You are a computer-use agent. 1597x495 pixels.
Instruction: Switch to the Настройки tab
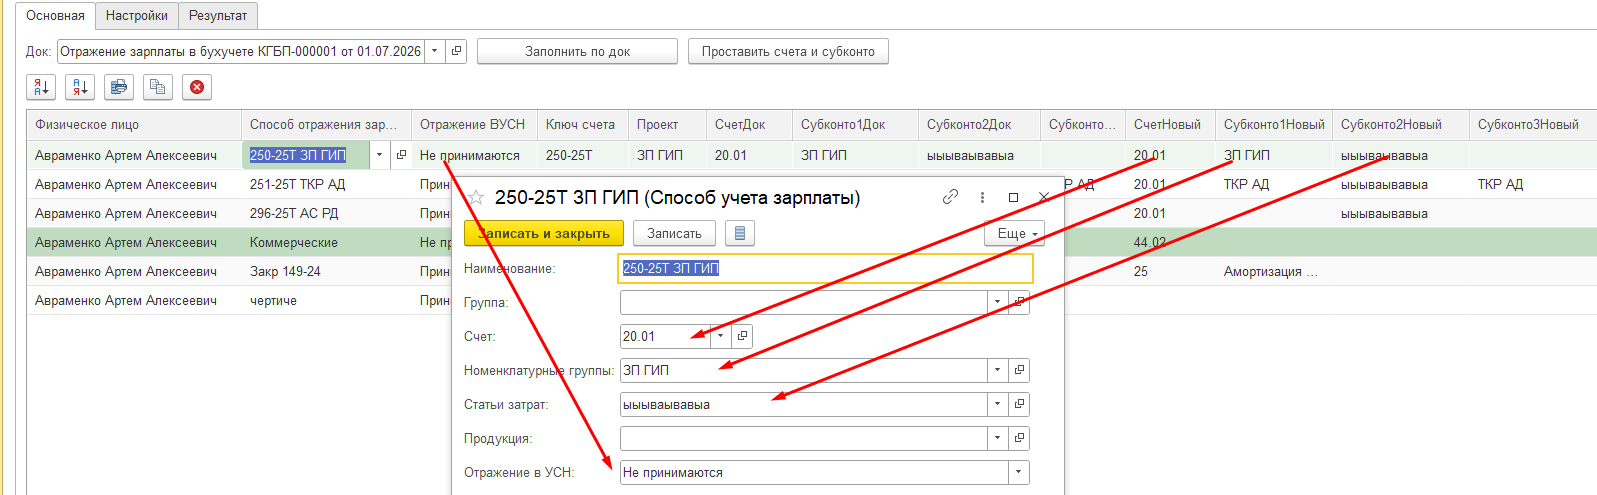point(137,16)
